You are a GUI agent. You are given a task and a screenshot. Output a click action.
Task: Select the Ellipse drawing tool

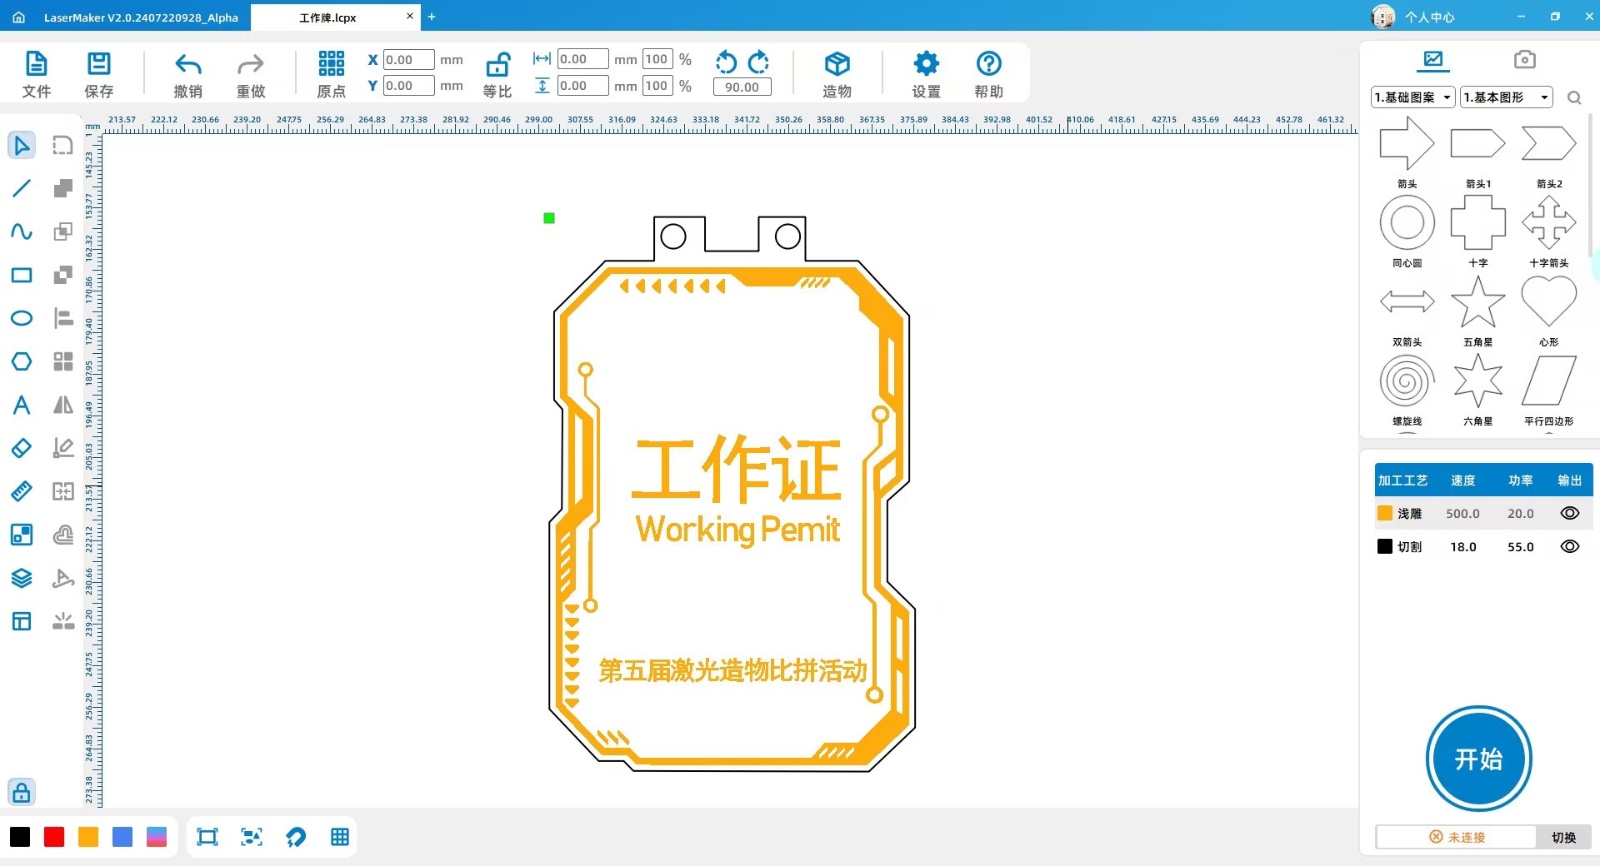[x=21, y=318]
